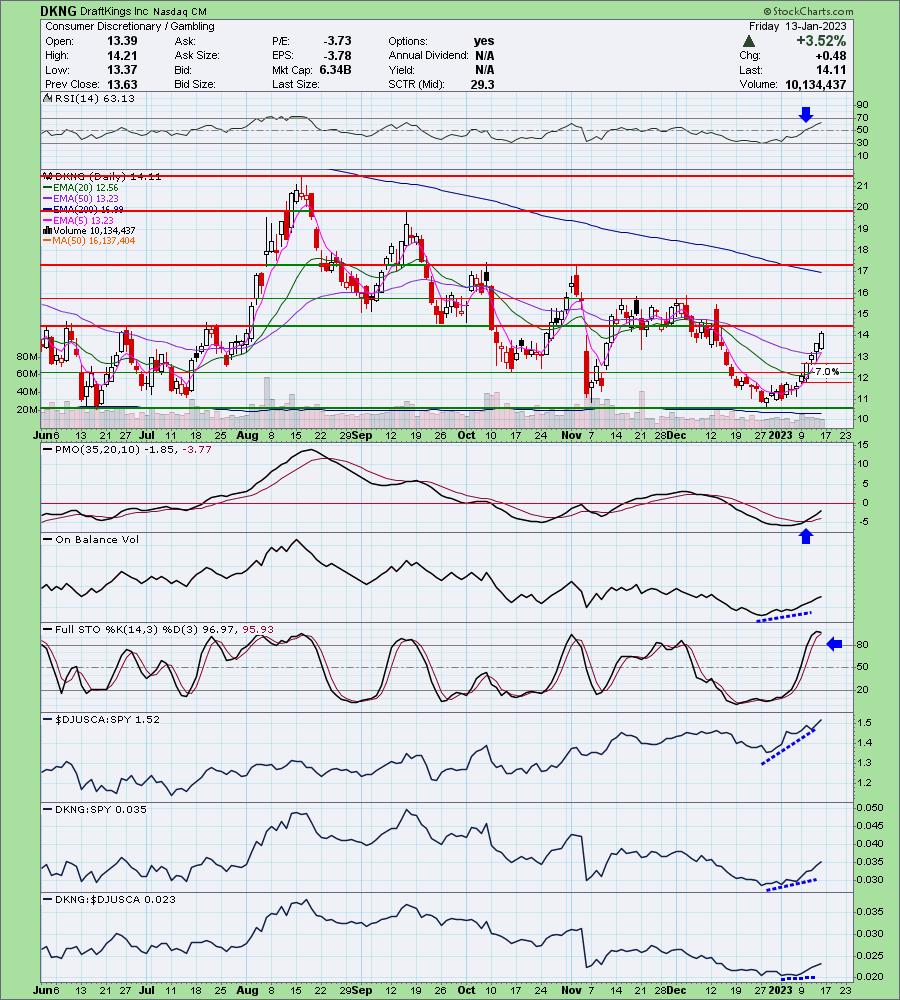Viewport: 900px width, 1000px height.
Task: Click the header Volume value 10,134,437
Action: pos(815,84)
